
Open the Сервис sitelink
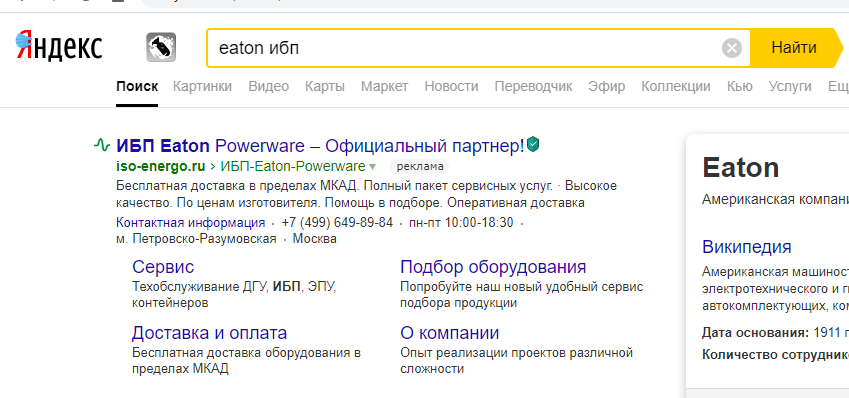(x=163, y=267)
